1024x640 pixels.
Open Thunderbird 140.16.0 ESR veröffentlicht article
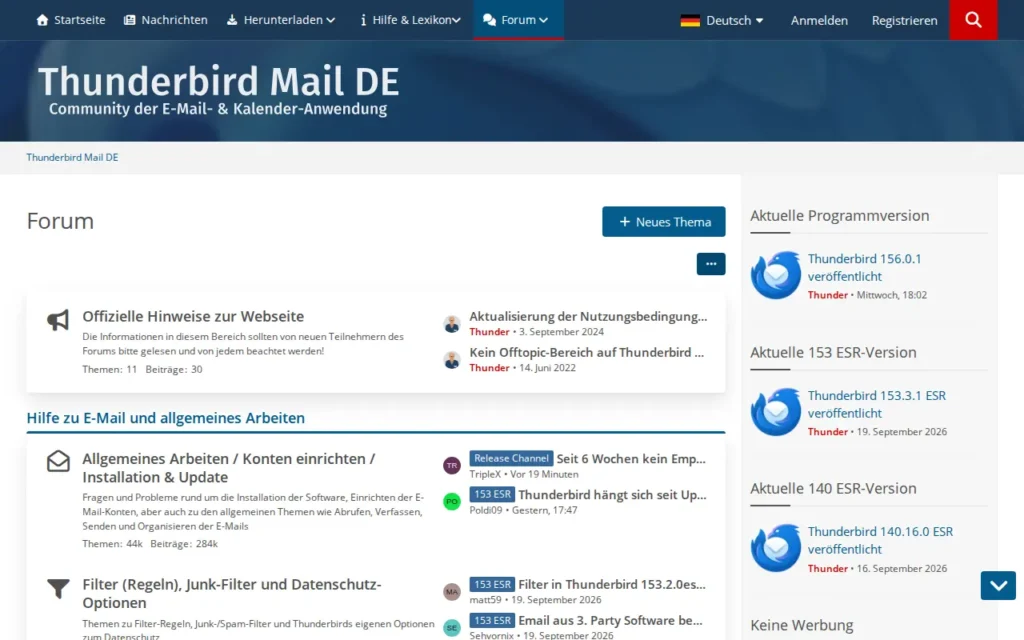(880, 540)
